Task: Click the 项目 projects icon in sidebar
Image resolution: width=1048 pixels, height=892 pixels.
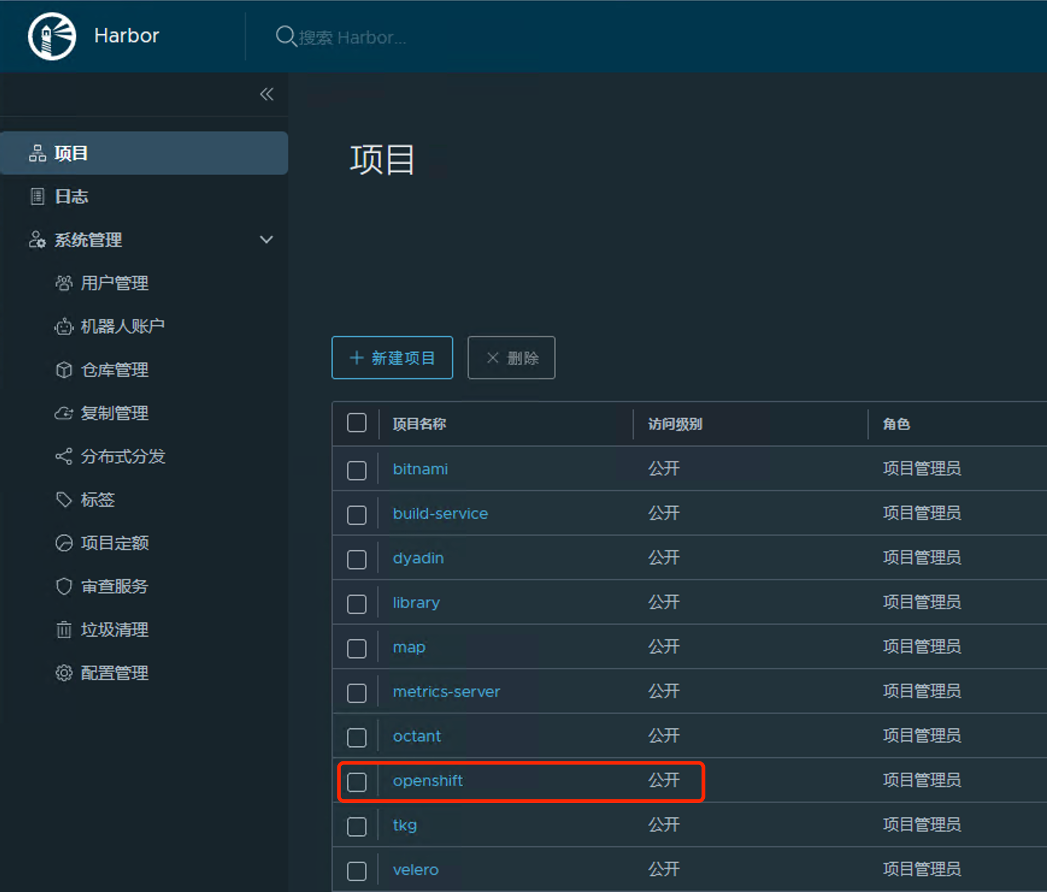Action: 37,153
